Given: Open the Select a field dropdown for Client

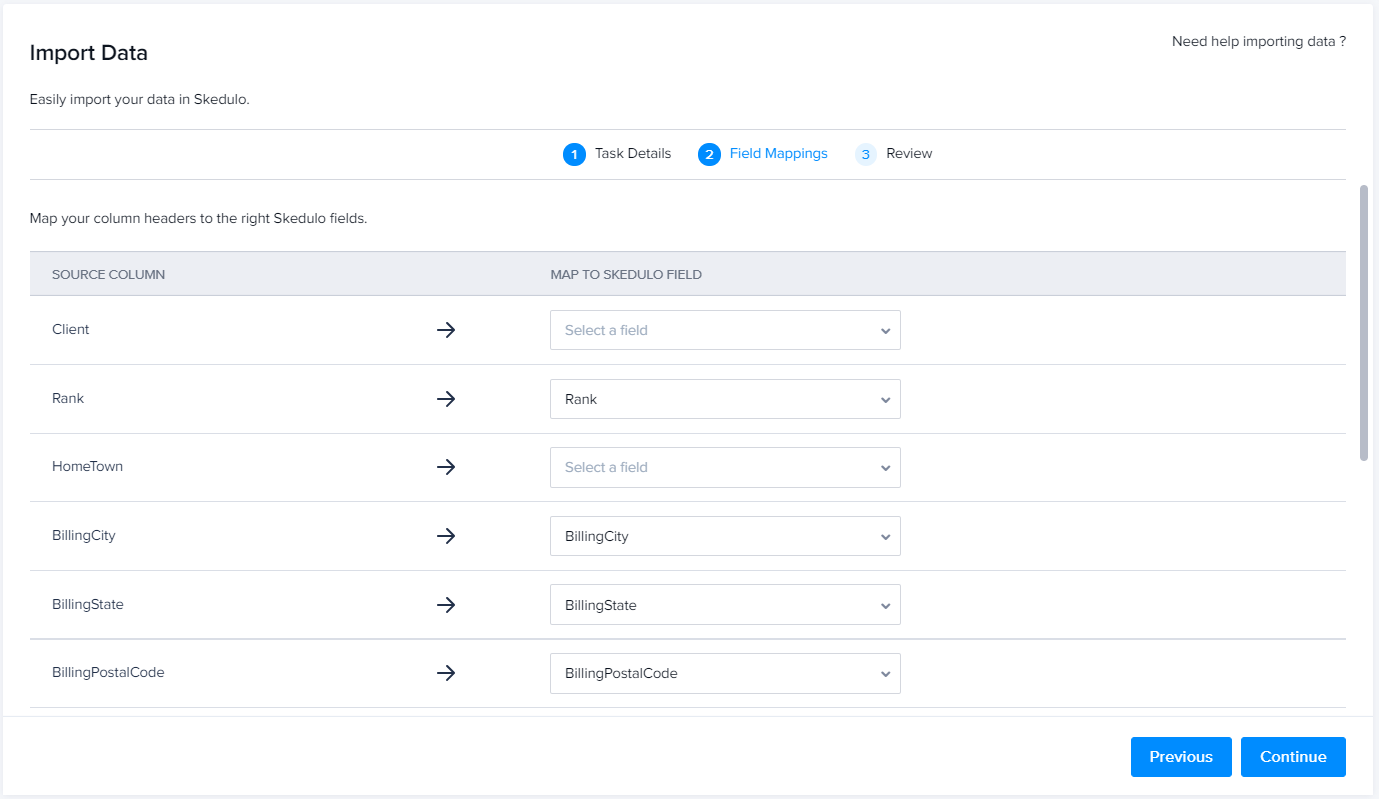Looking at the screenshot, I should [725, 329].
